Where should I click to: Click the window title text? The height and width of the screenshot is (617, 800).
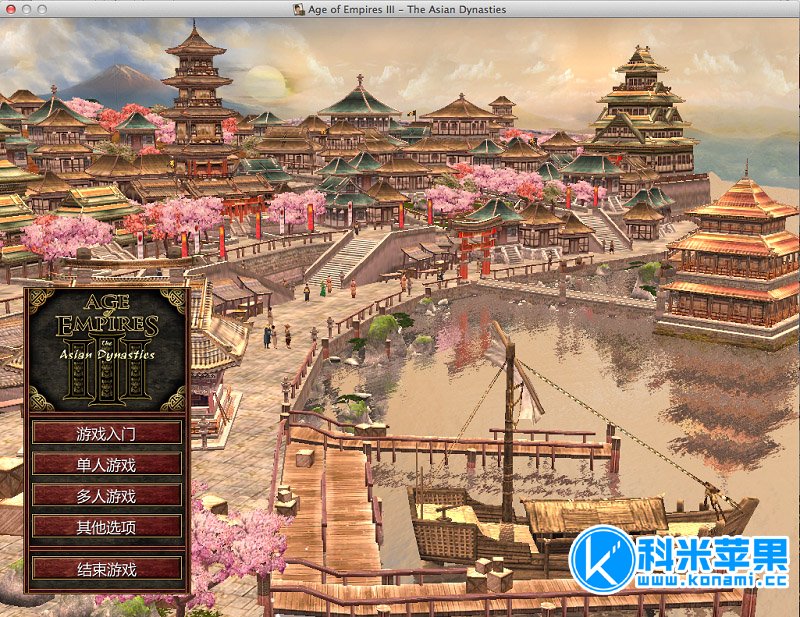[407, 9]
